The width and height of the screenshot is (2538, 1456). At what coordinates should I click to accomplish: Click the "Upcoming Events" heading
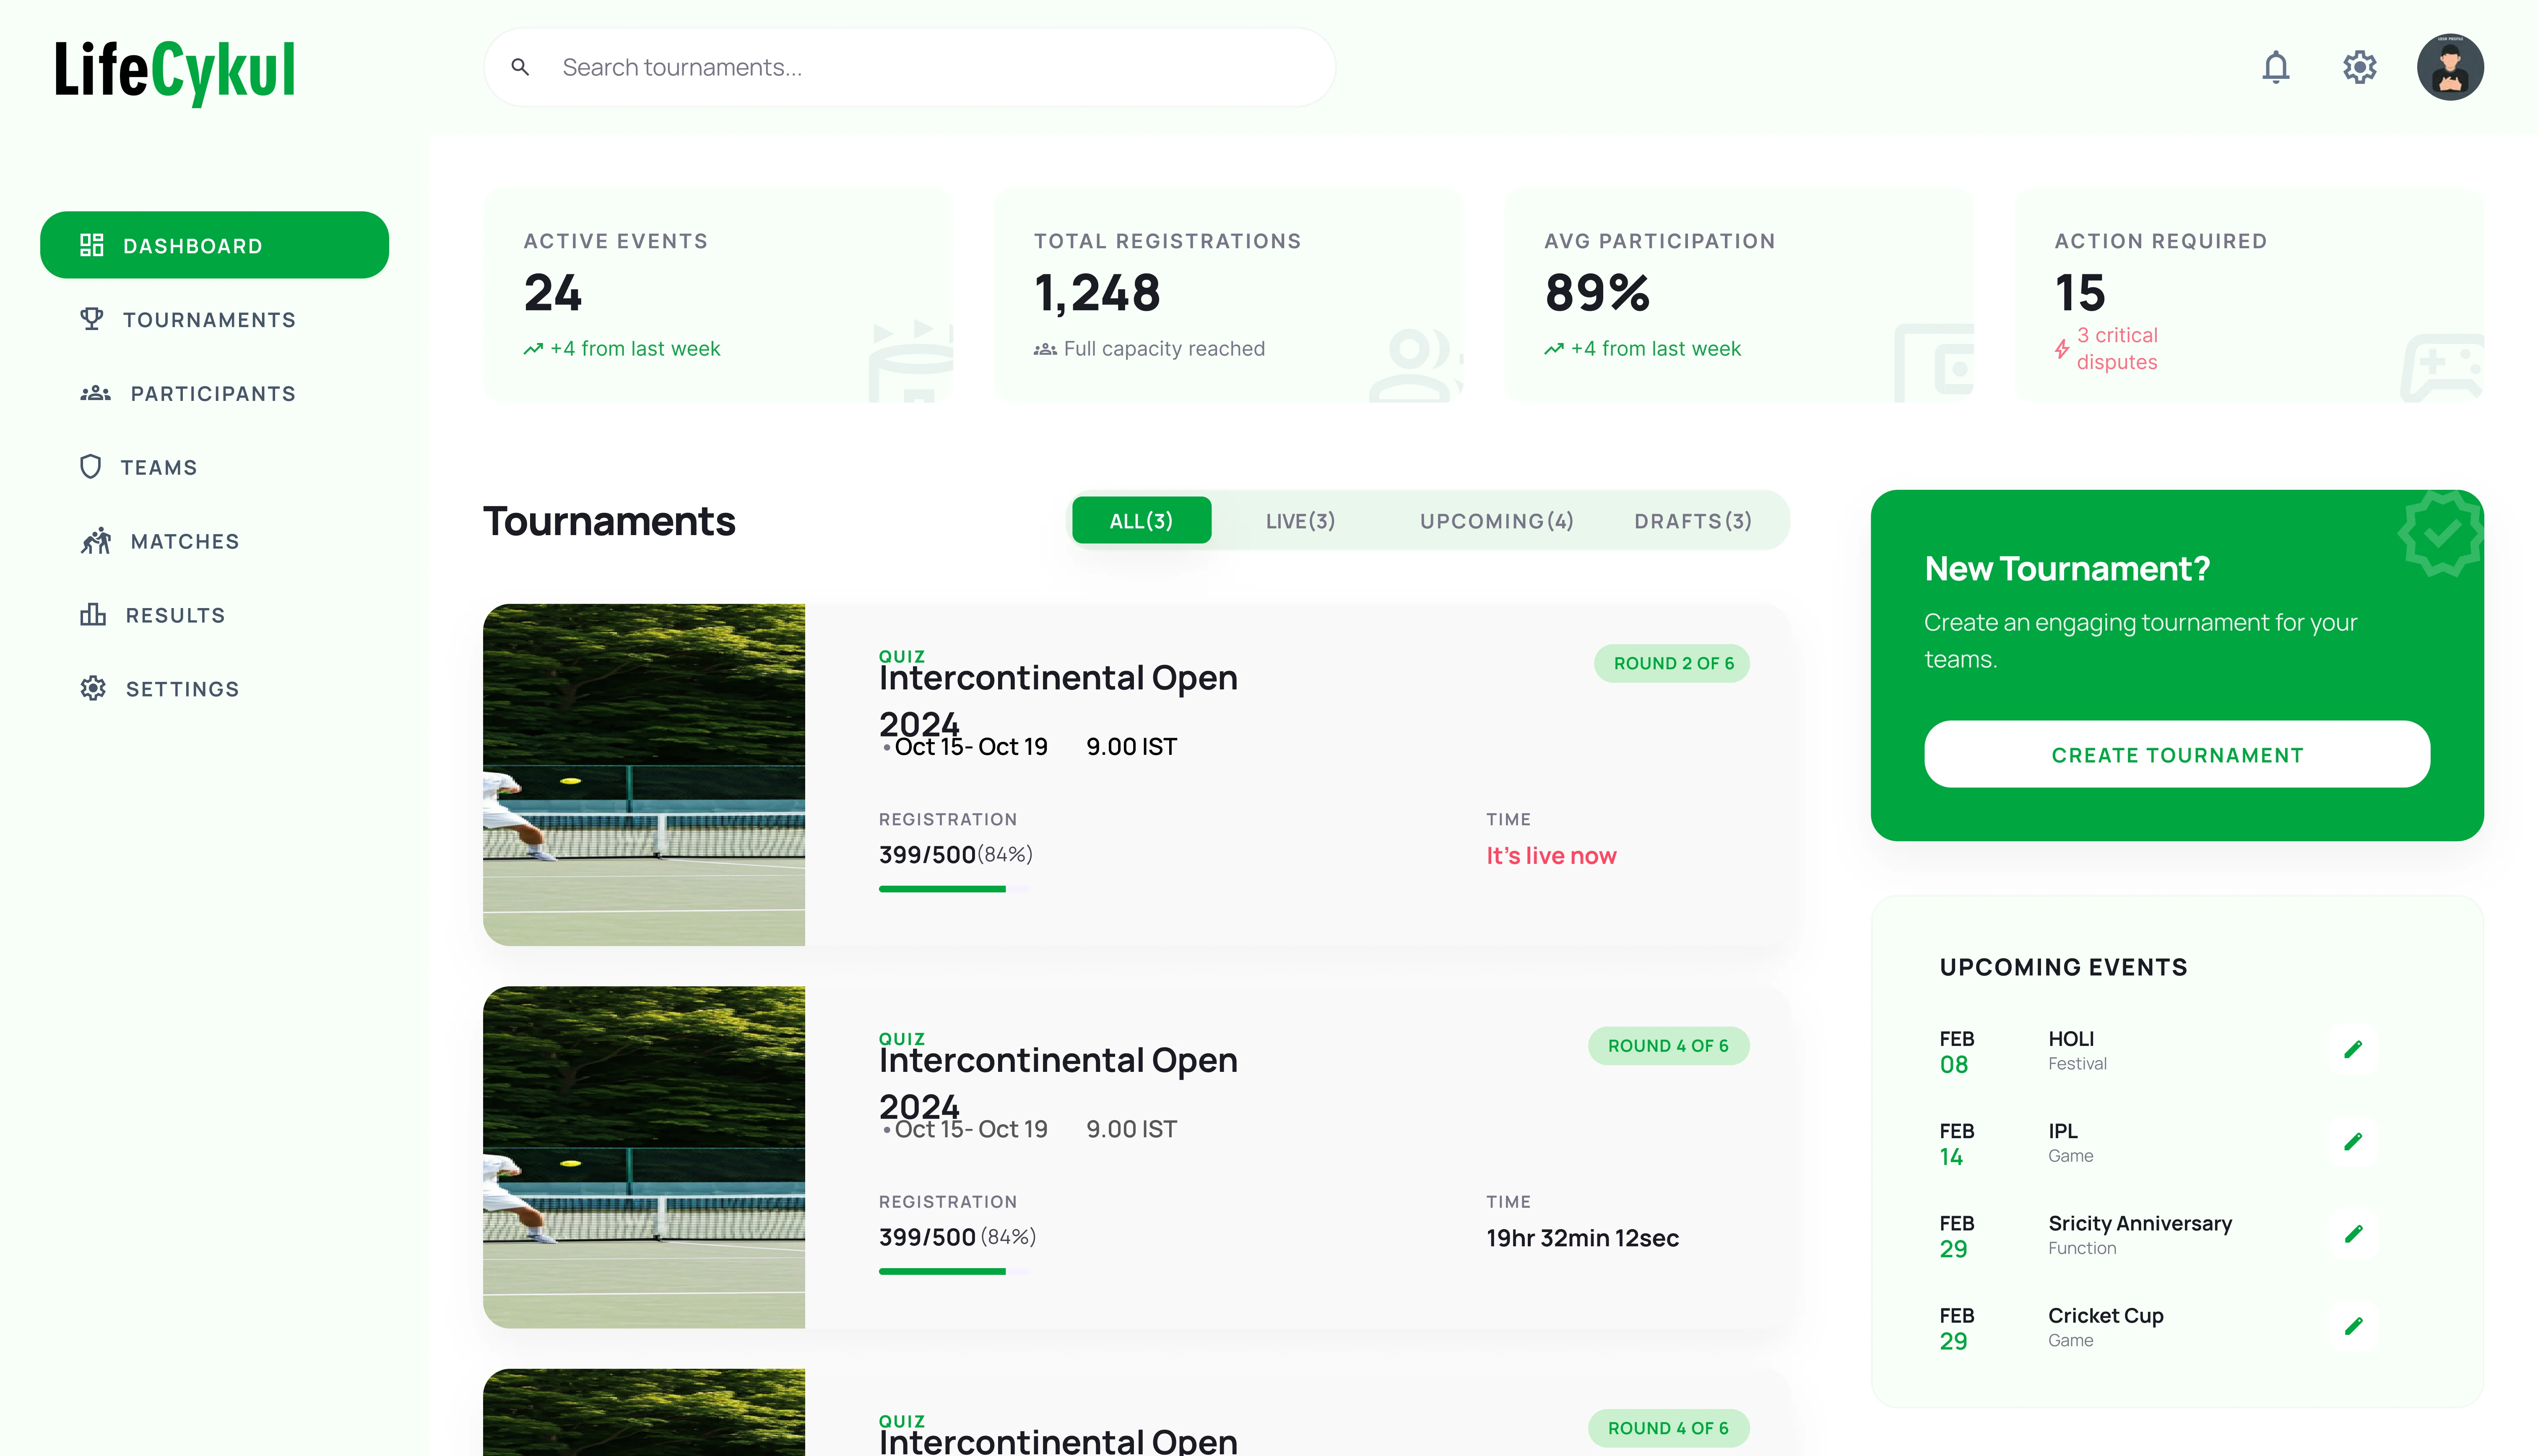coord(2063,966)
